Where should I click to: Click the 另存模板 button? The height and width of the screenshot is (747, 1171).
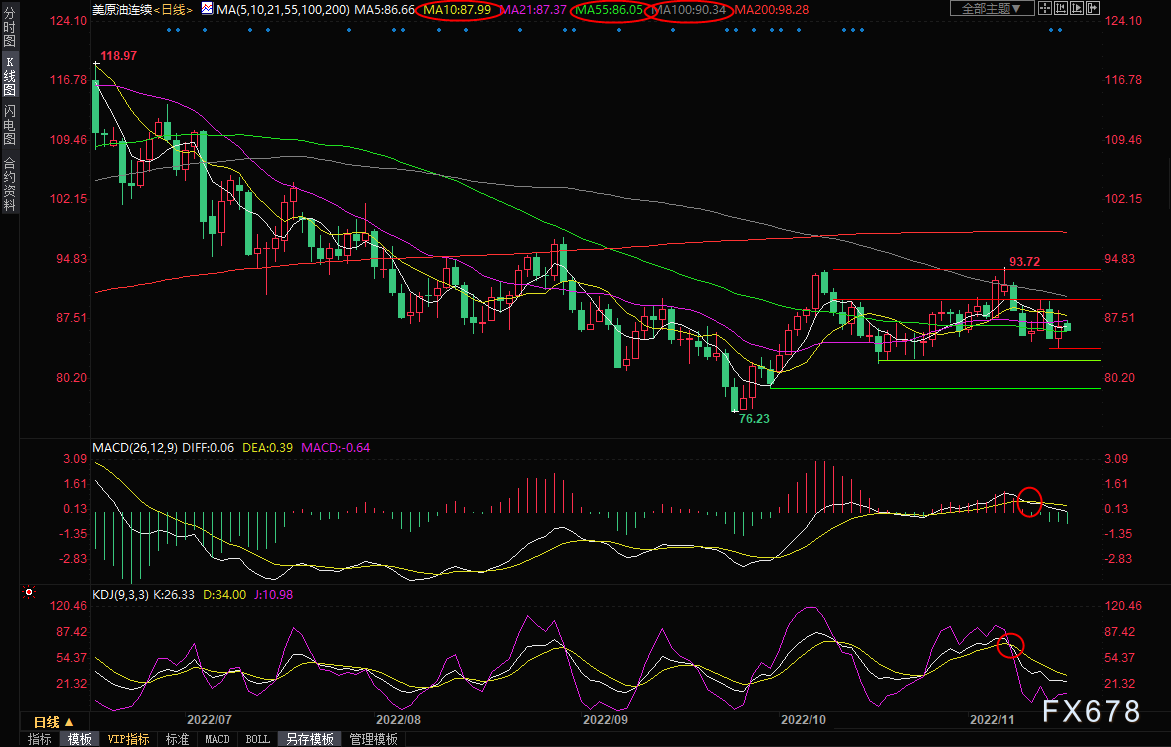[310, 739]
